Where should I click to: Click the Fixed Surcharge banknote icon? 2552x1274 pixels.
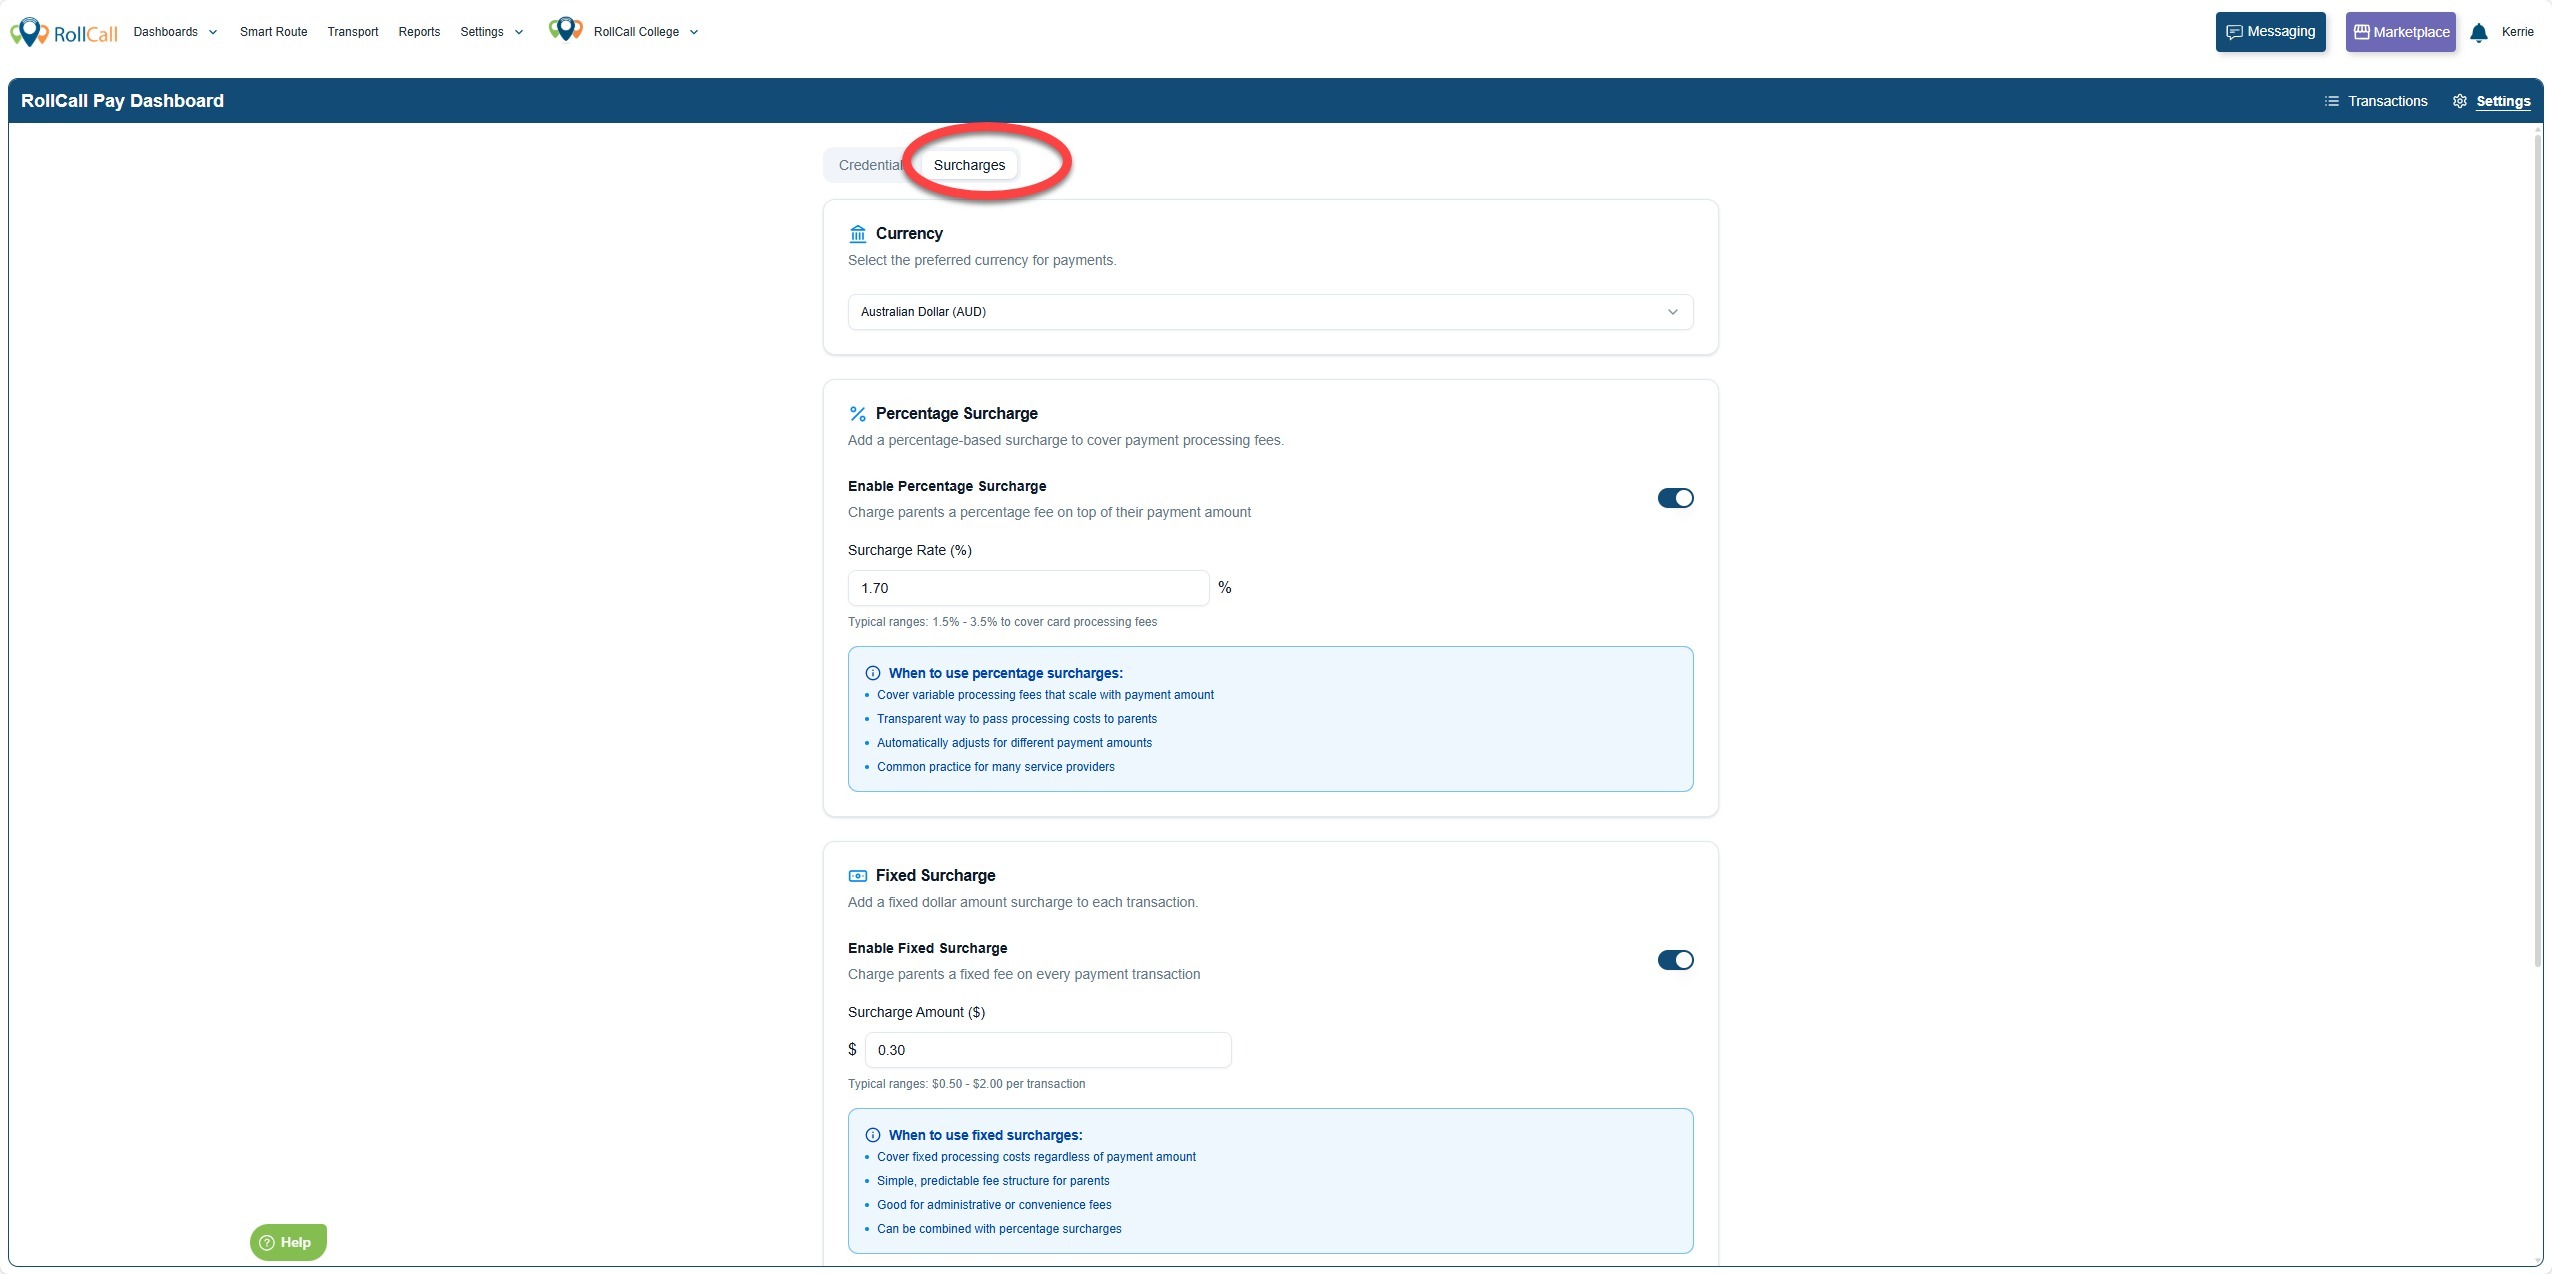(857, 876)
